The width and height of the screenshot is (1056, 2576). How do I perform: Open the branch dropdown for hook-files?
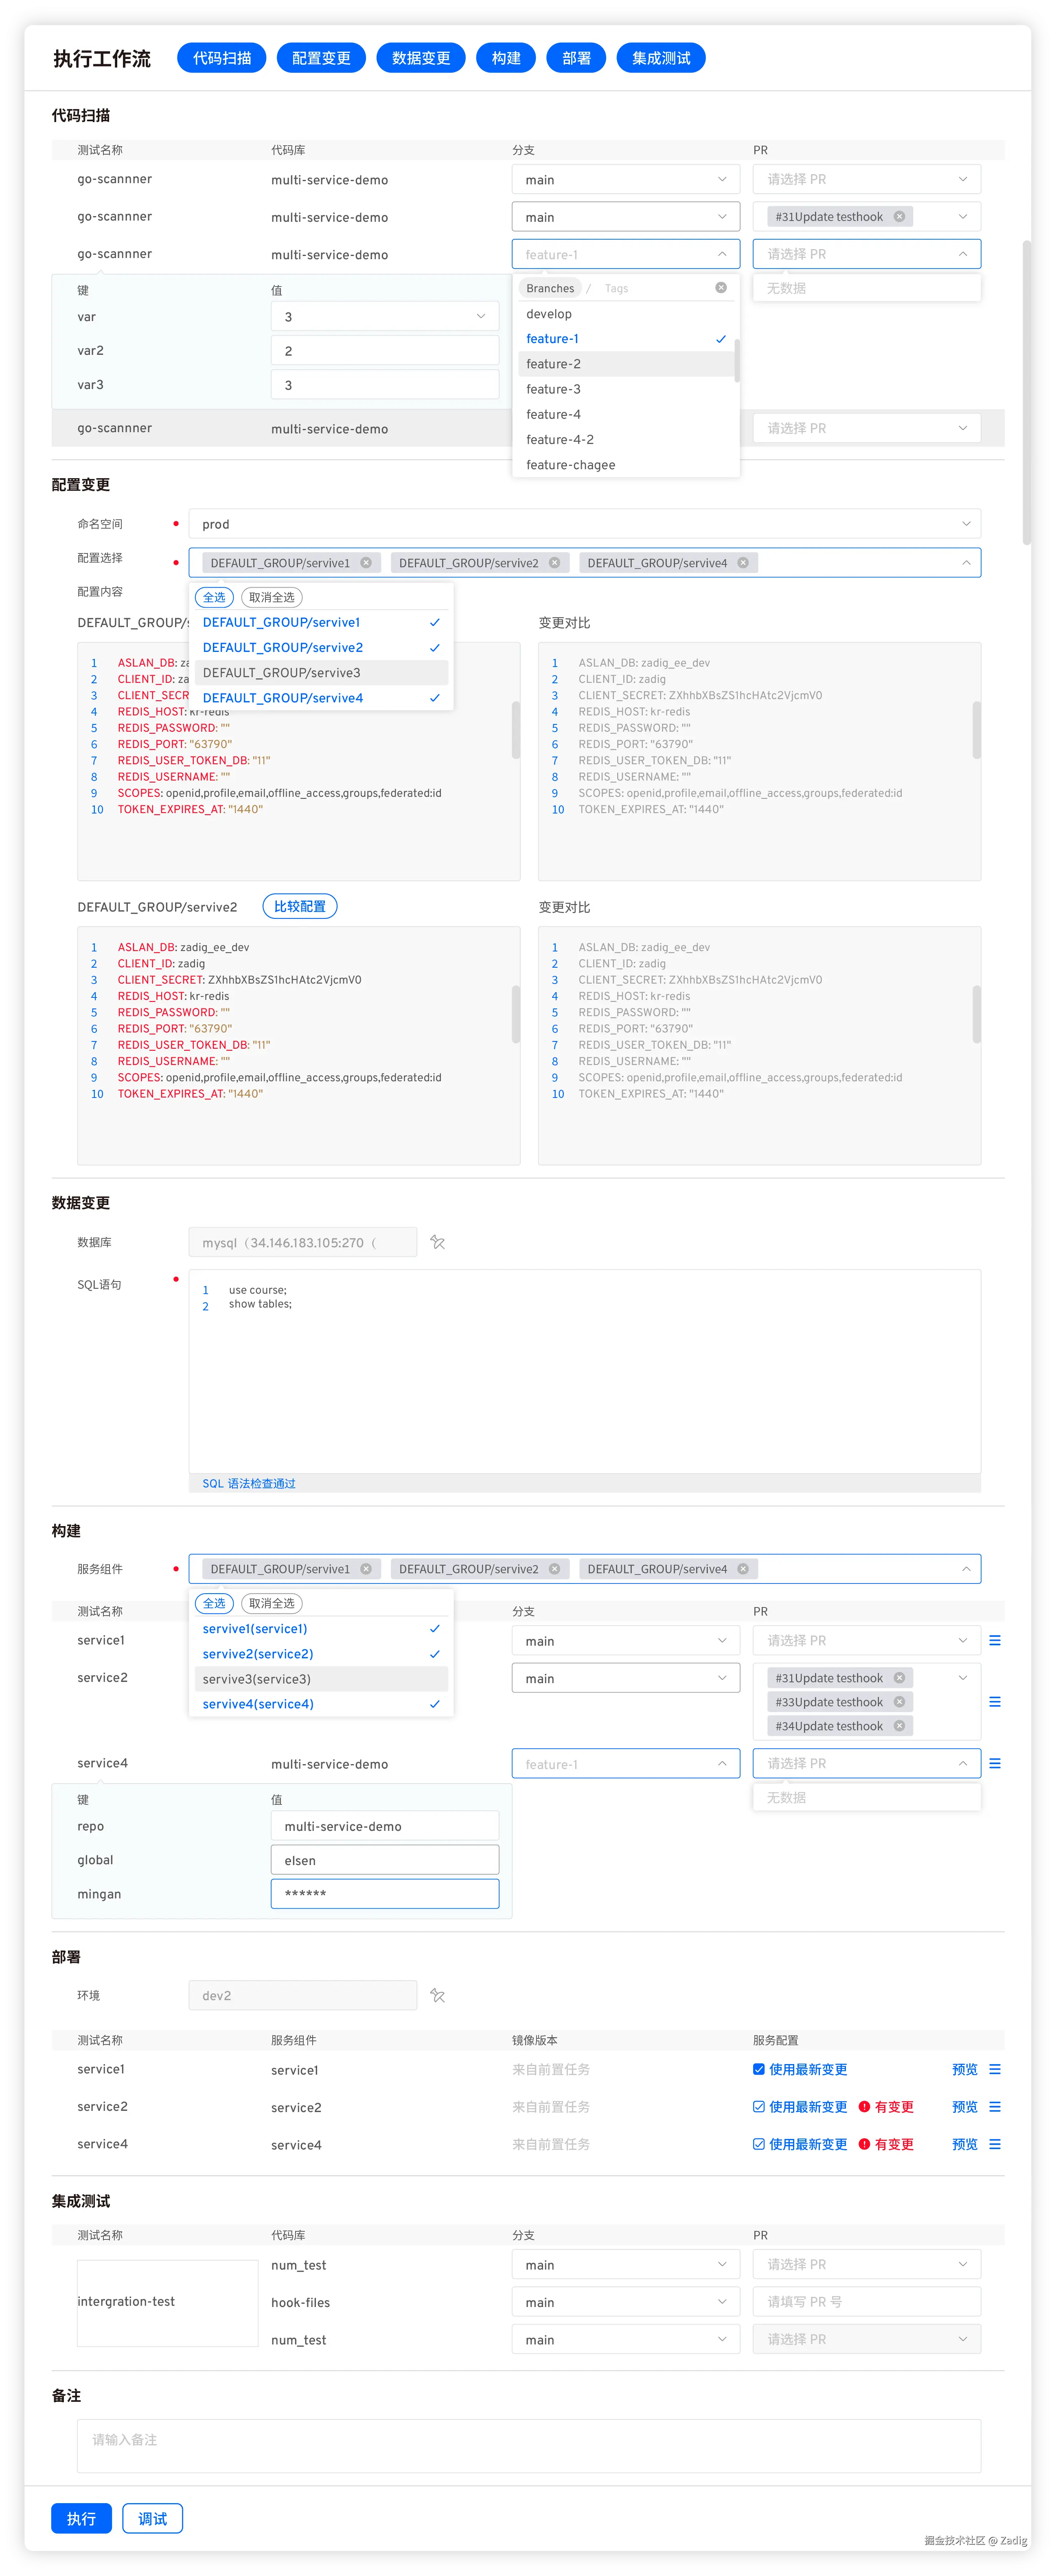tap(626, 2302)
